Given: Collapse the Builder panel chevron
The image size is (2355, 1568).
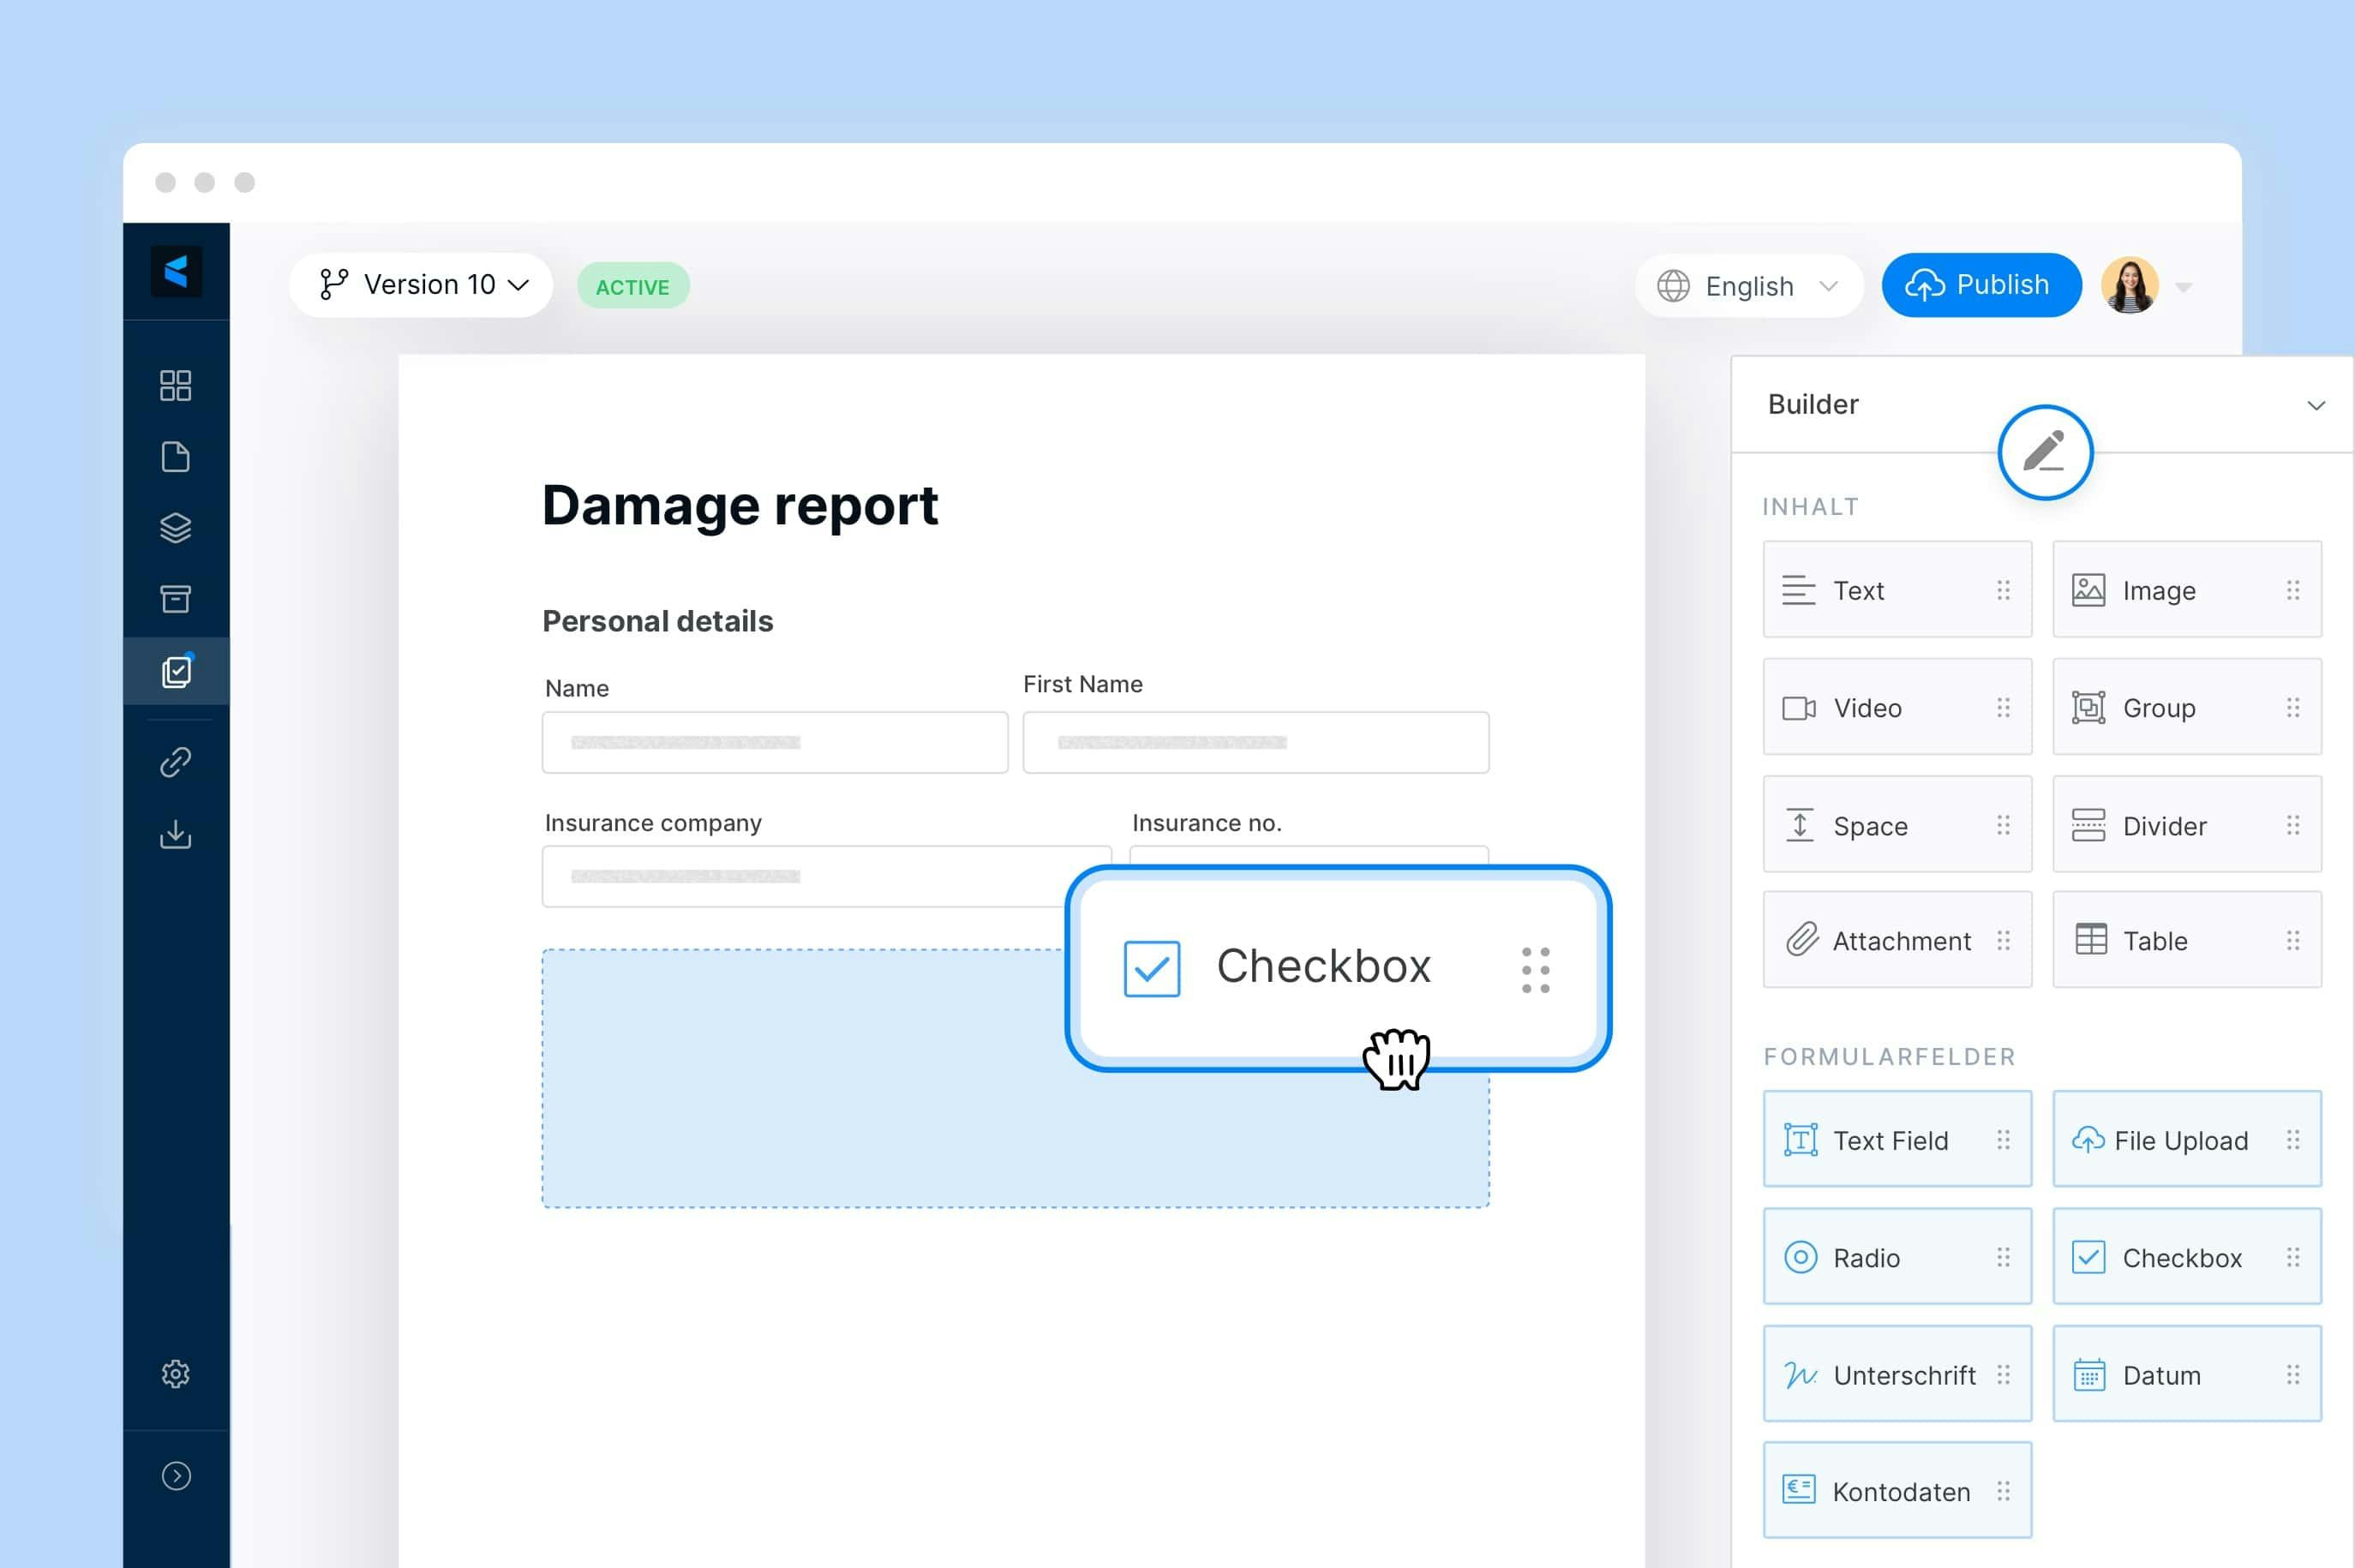Looking at the screenshot, I should point(2315,405).
